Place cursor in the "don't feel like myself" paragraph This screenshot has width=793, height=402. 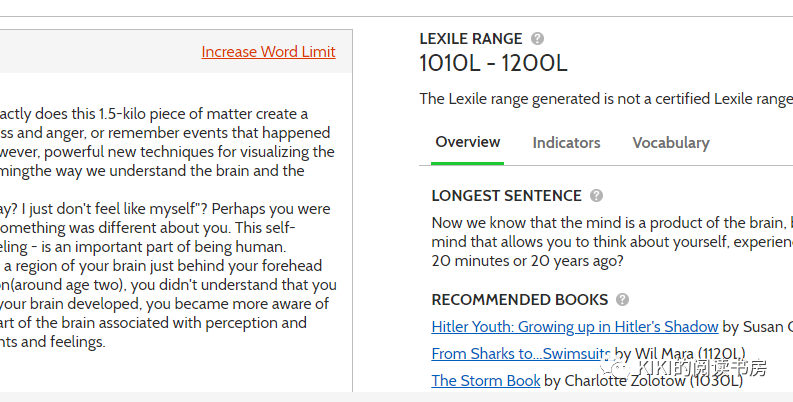tap(168, 275)
